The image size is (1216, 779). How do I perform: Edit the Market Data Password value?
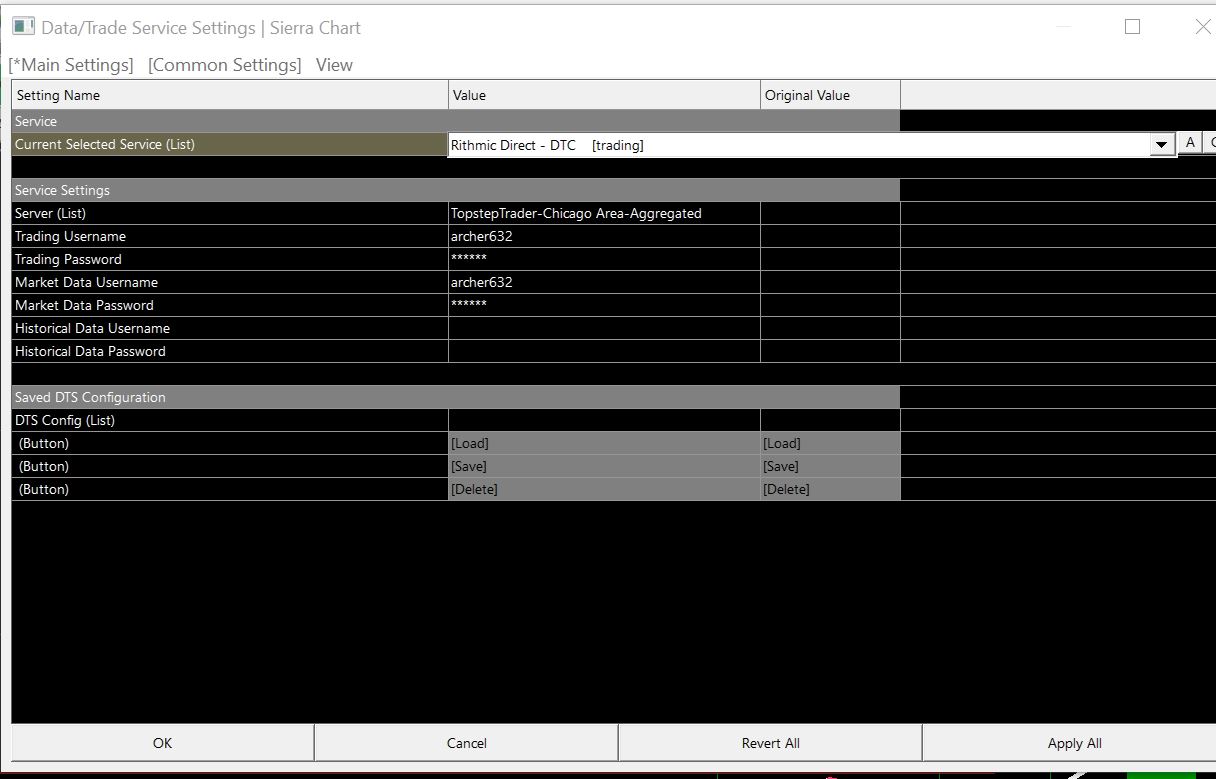[x=604, y=305]
